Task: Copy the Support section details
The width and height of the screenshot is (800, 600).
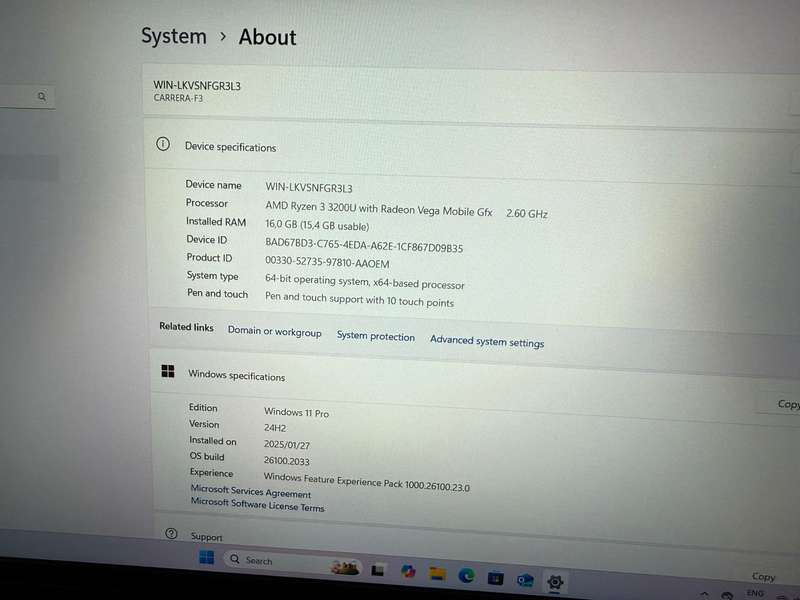Action: (764, 577)
